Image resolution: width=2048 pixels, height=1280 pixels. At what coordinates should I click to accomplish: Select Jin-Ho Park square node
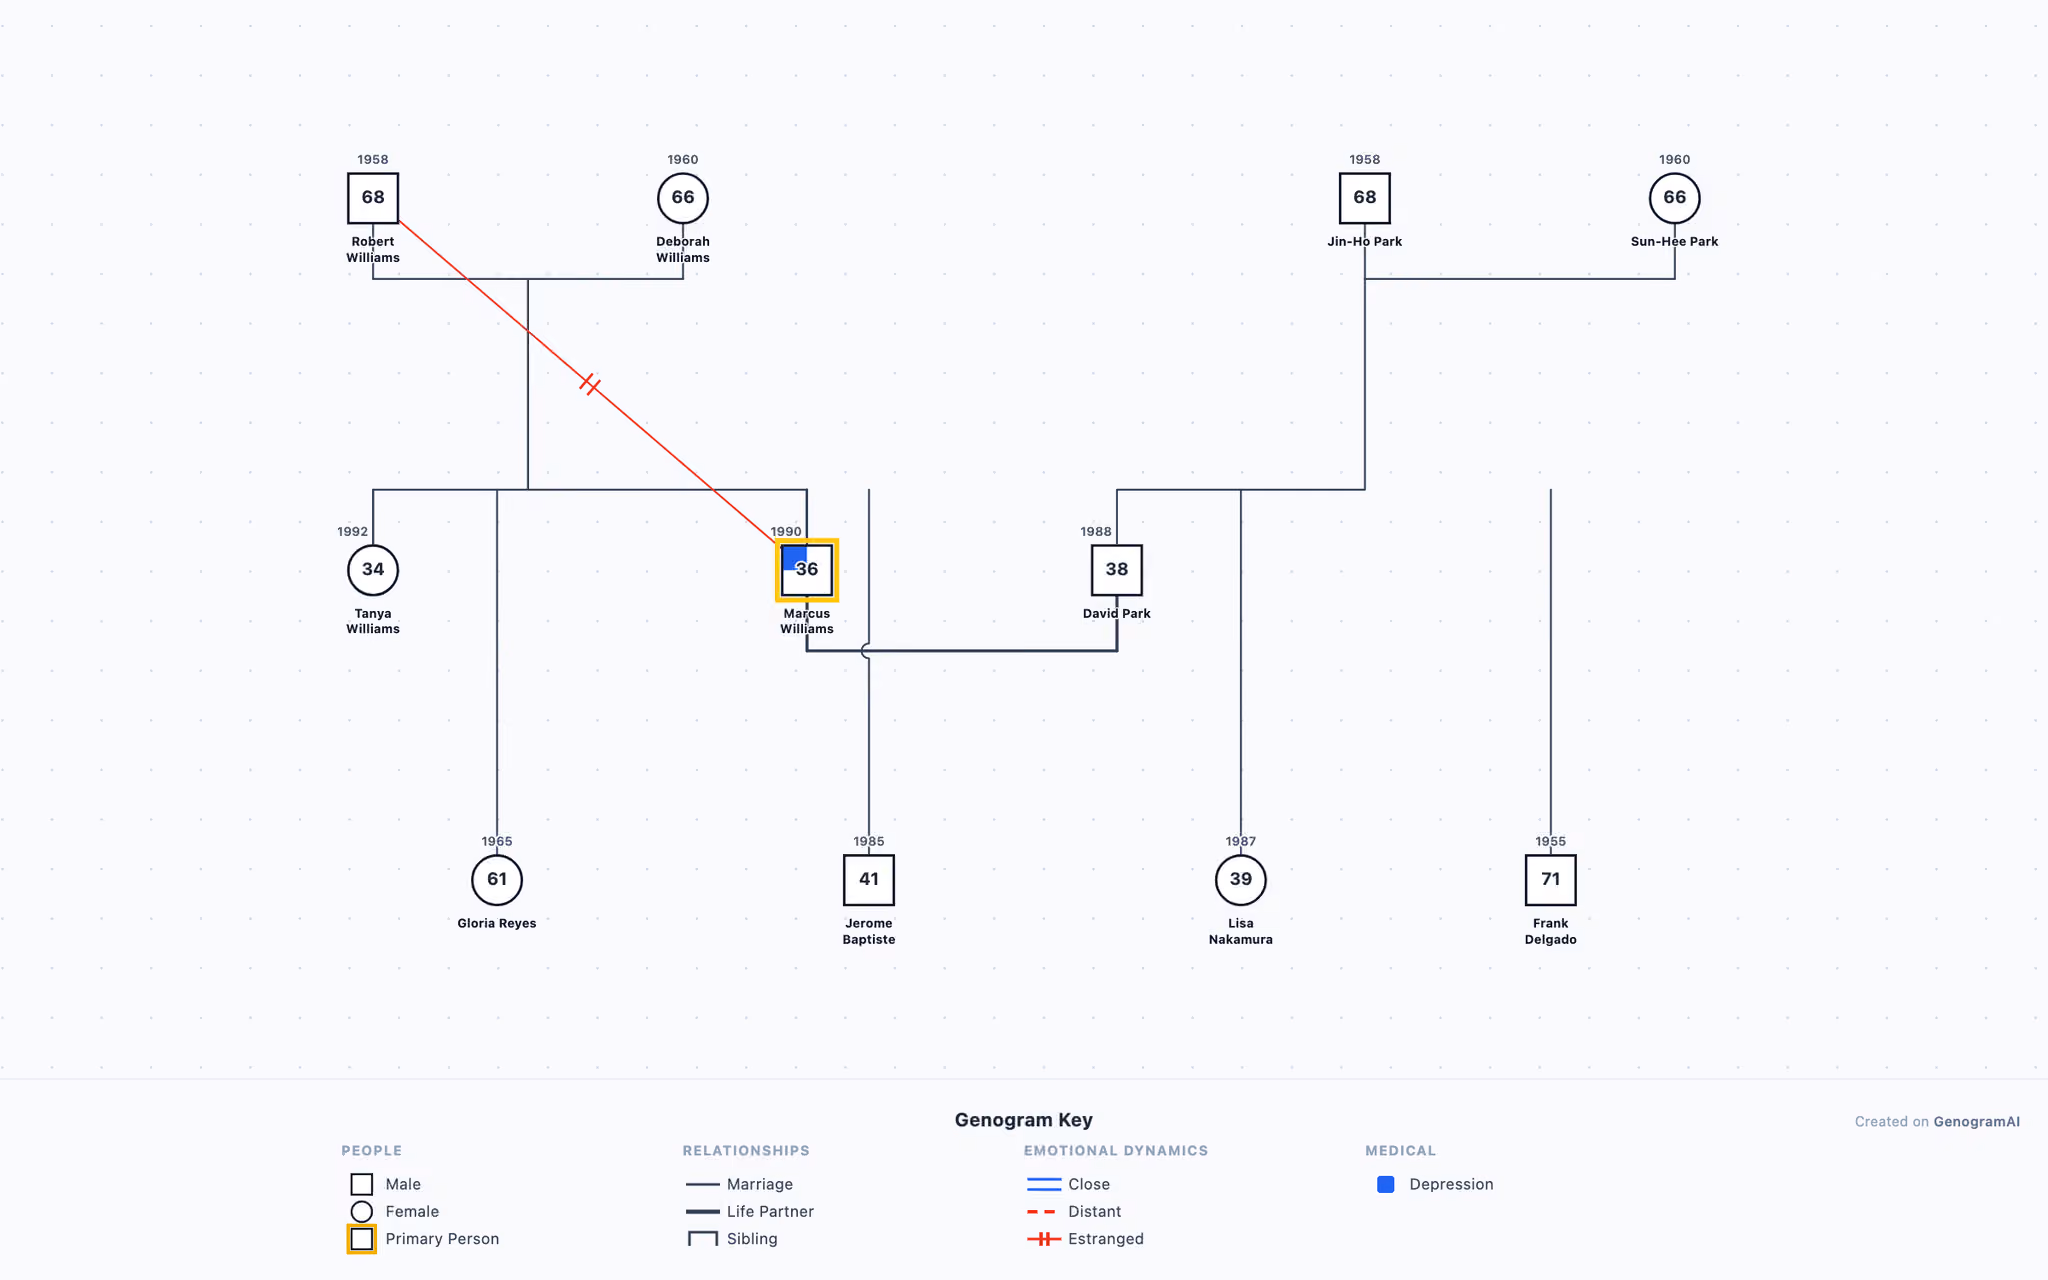pyautogui.click(x=1365, y=198)
